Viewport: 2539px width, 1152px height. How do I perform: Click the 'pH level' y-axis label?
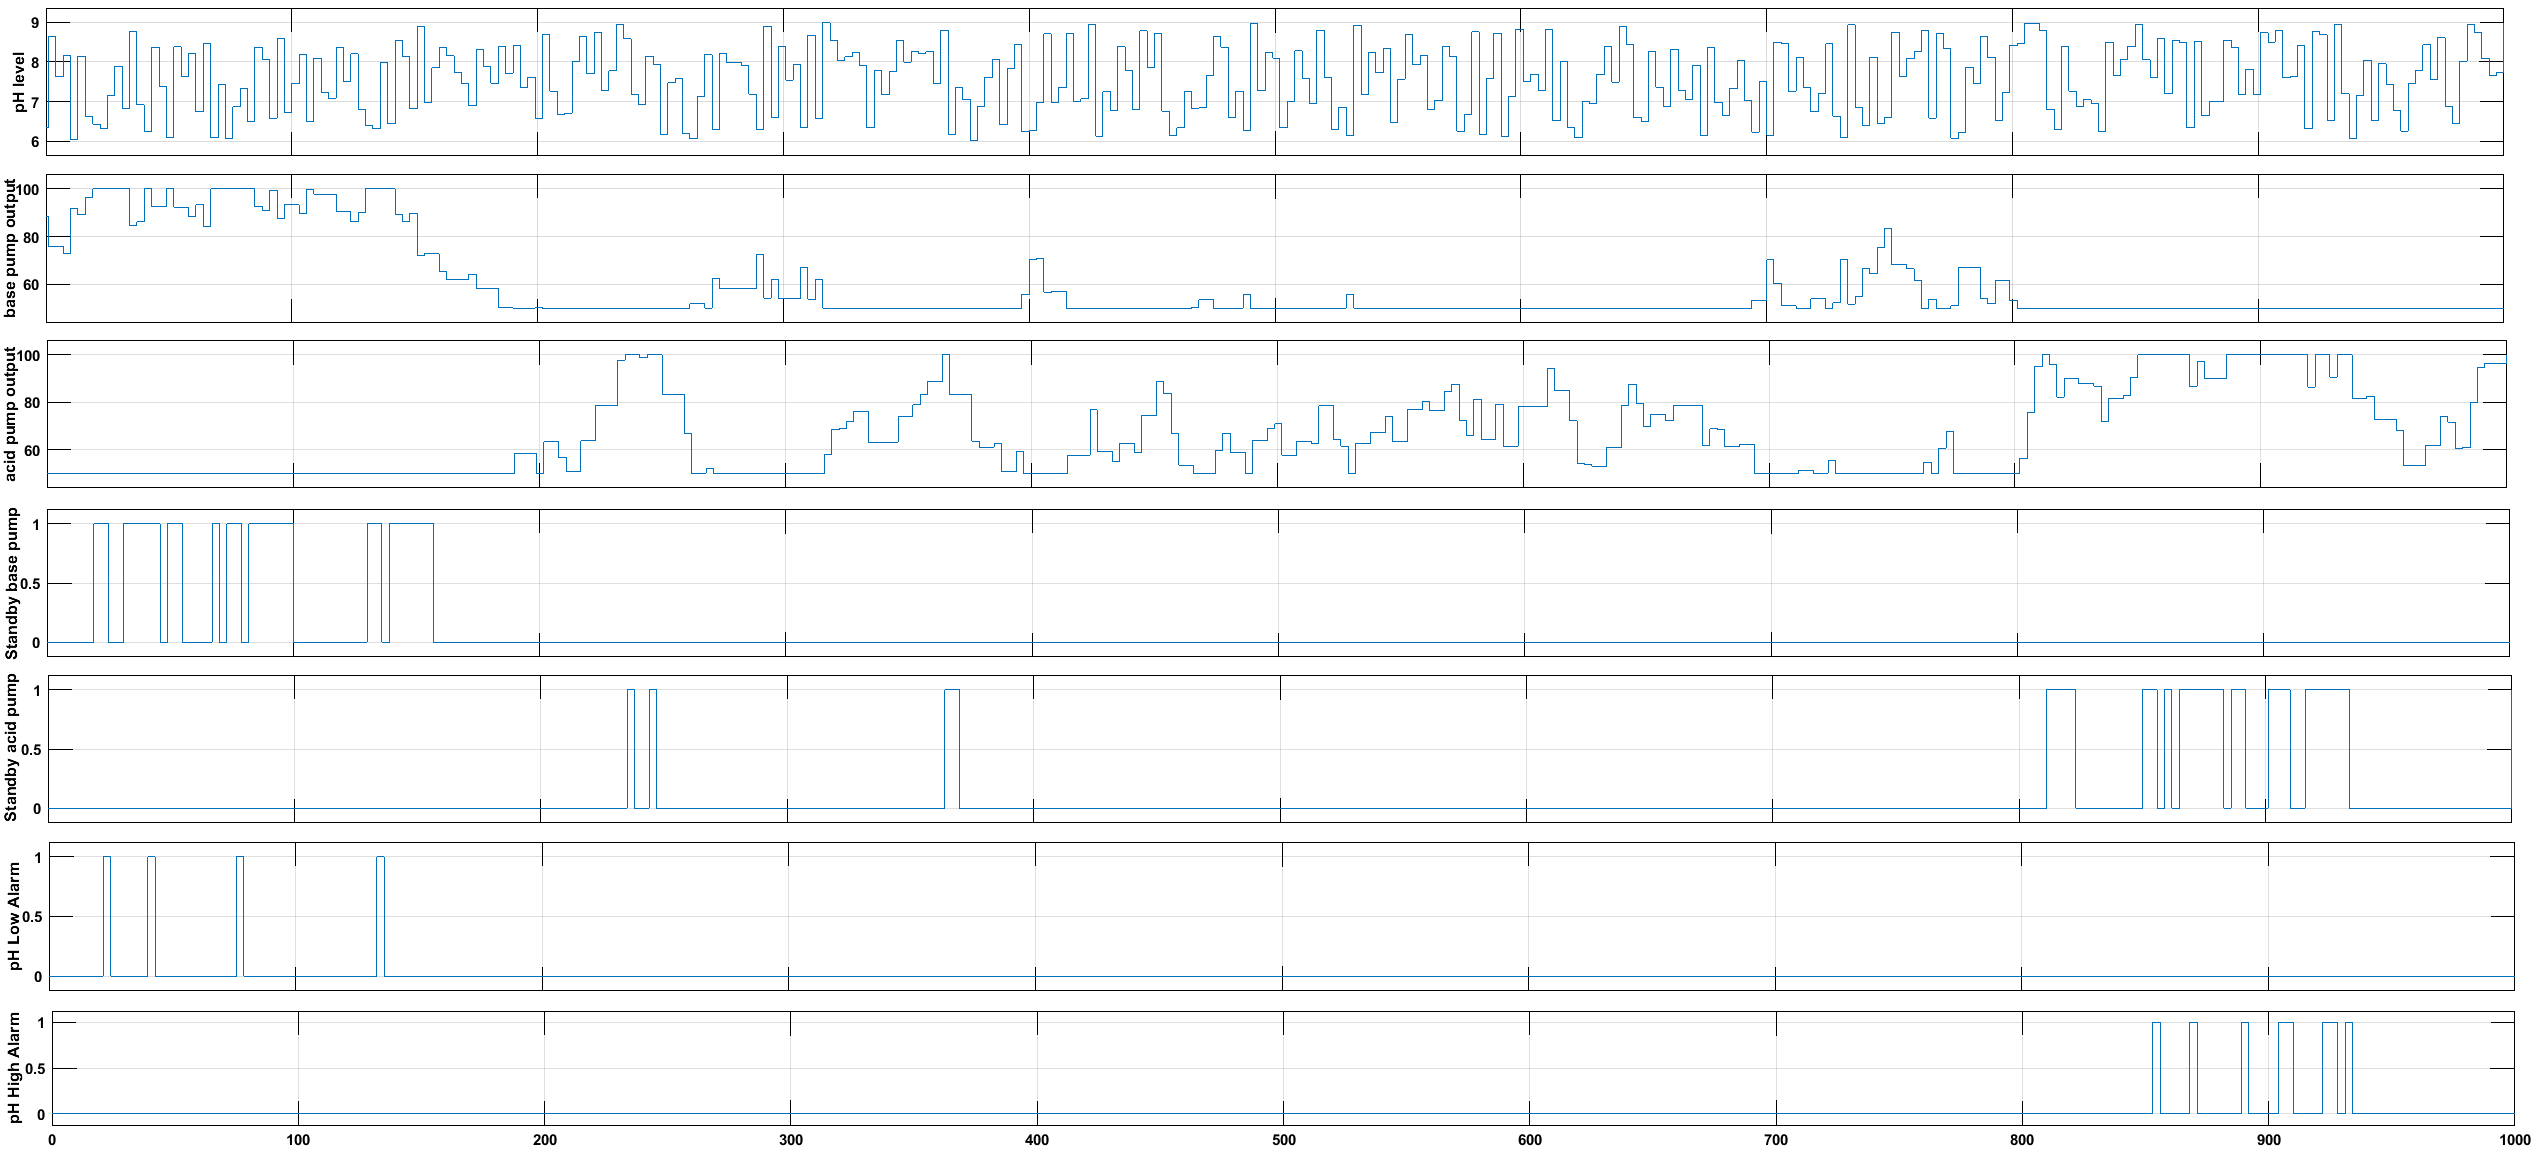click(18, 81)
